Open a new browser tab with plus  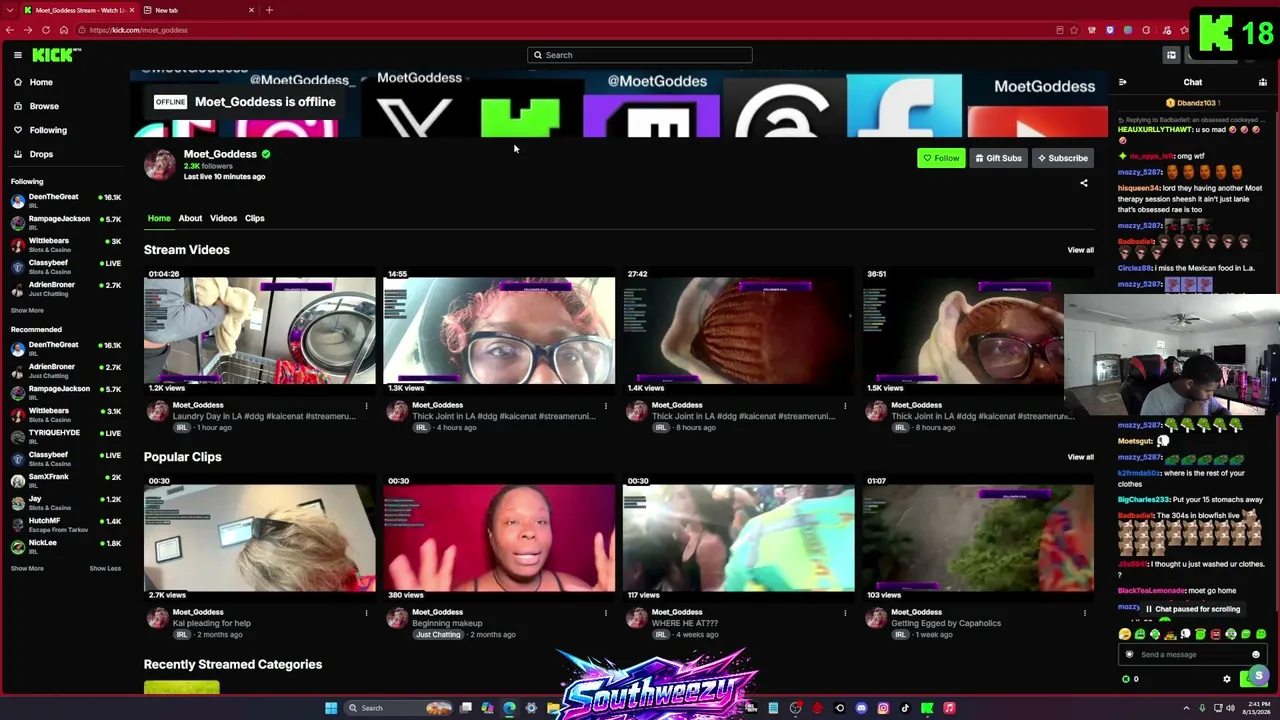pos(269,10)
